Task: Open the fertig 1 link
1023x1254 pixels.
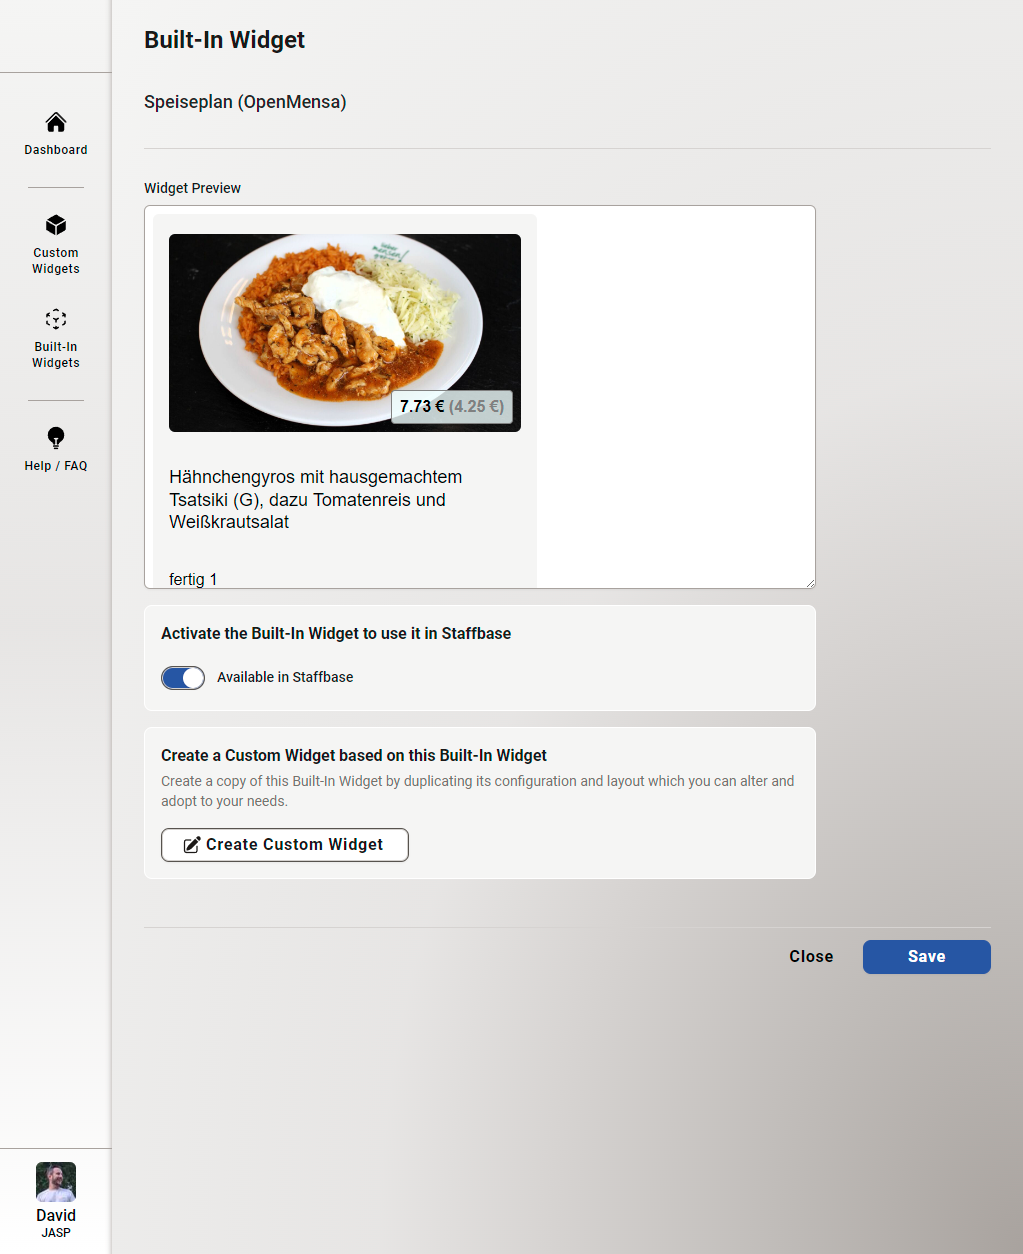Action: pyautogui.click(x=192, y=579)
